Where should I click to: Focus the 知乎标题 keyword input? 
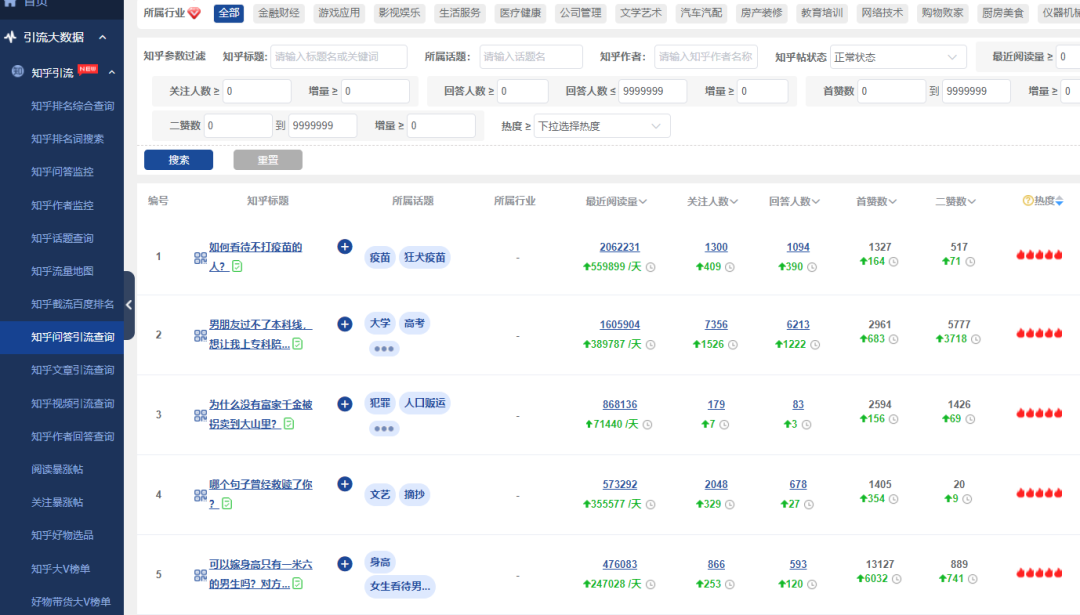339,56
